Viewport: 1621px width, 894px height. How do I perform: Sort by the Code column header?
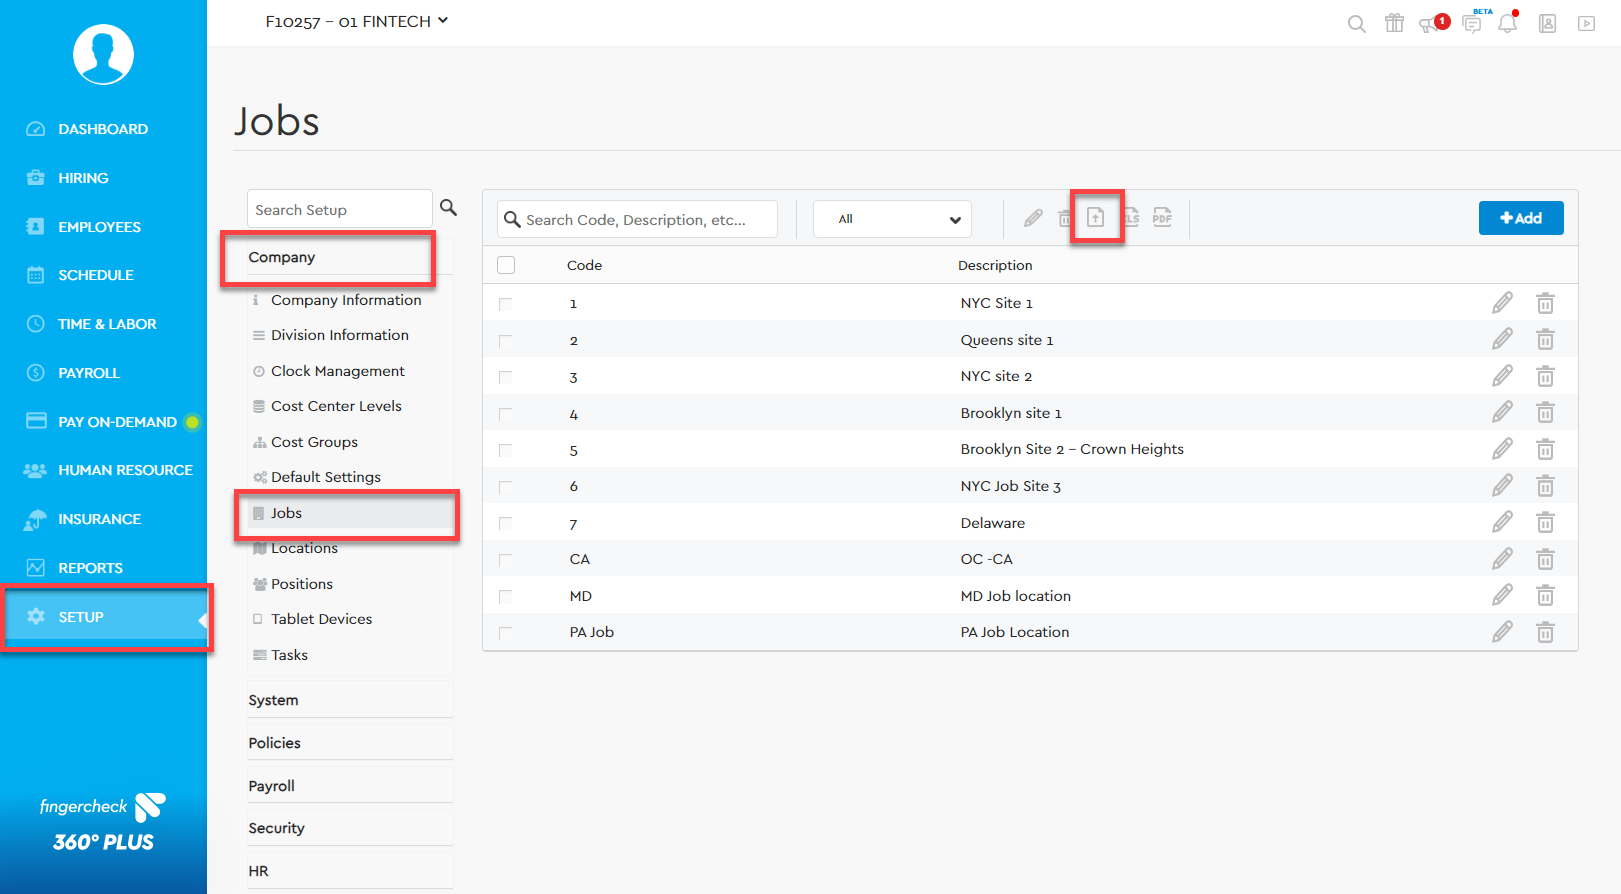click(x=584, y=265)
